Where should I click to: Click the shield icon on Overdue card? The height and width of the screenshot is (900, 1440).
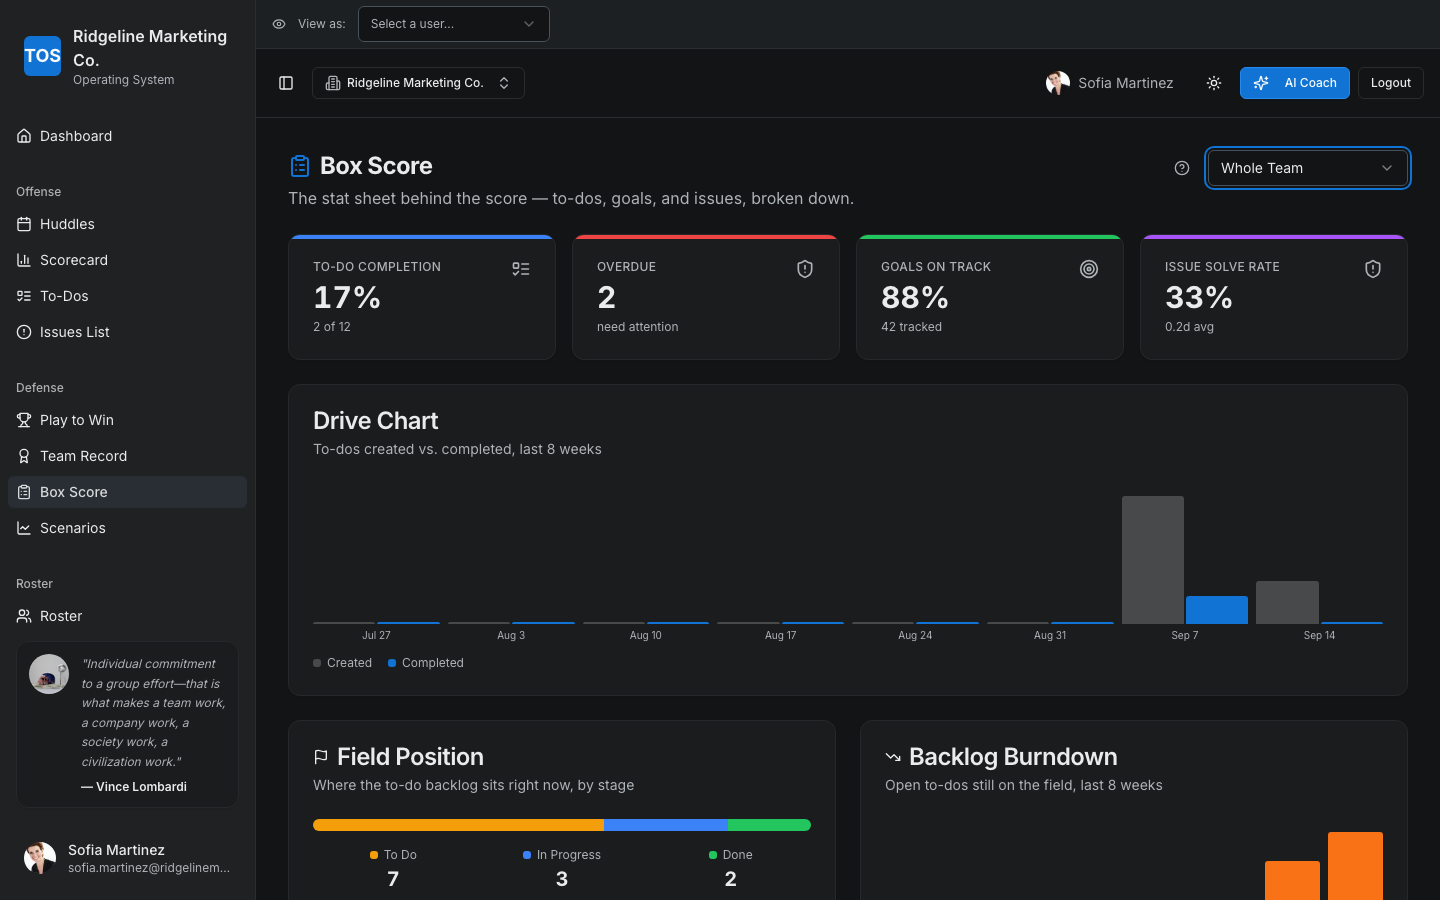tap(805, 269)
